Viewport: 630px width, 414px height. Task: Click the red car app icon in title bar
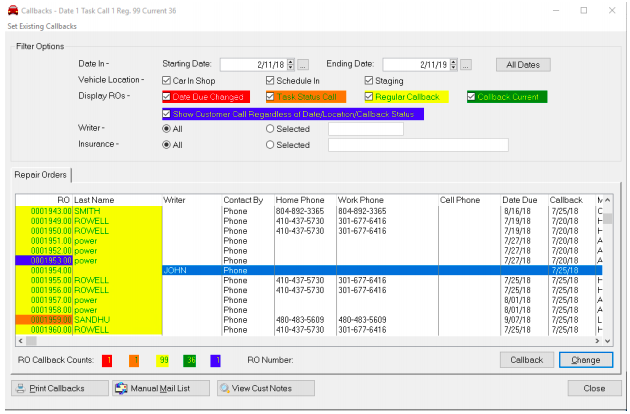(x=11, y=9)
